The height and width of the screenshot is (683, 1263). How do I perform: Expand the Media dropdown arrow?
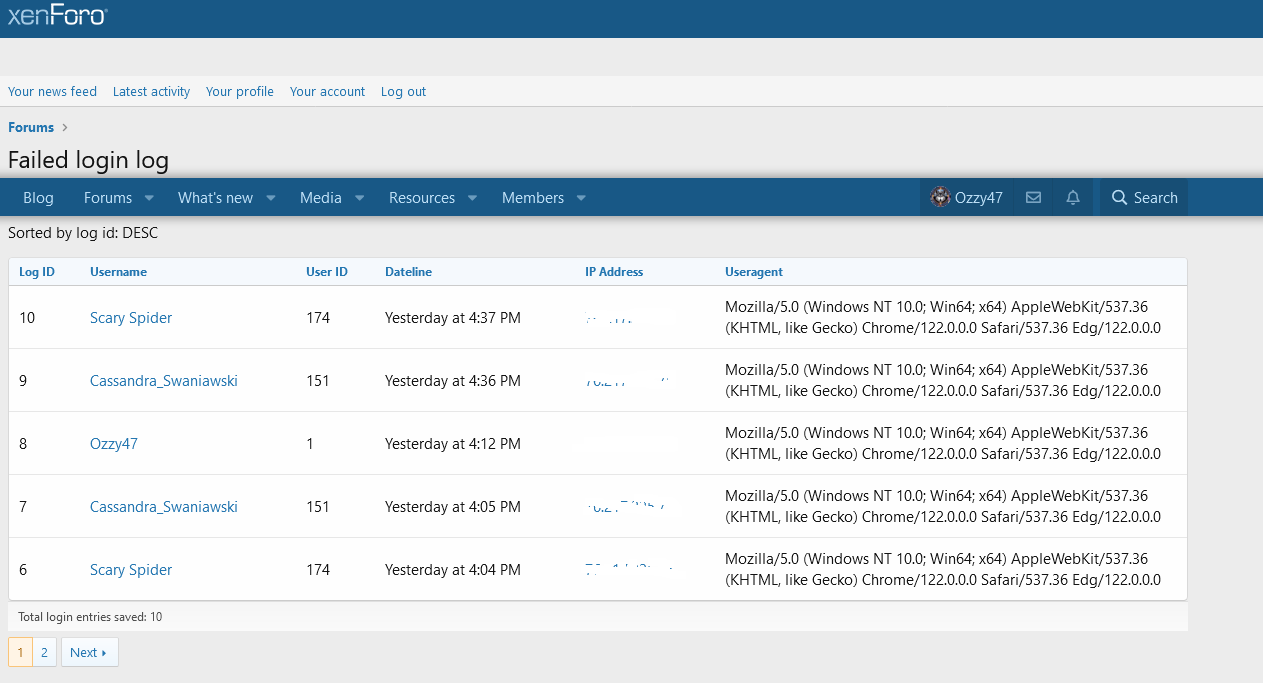click(359, 198)
